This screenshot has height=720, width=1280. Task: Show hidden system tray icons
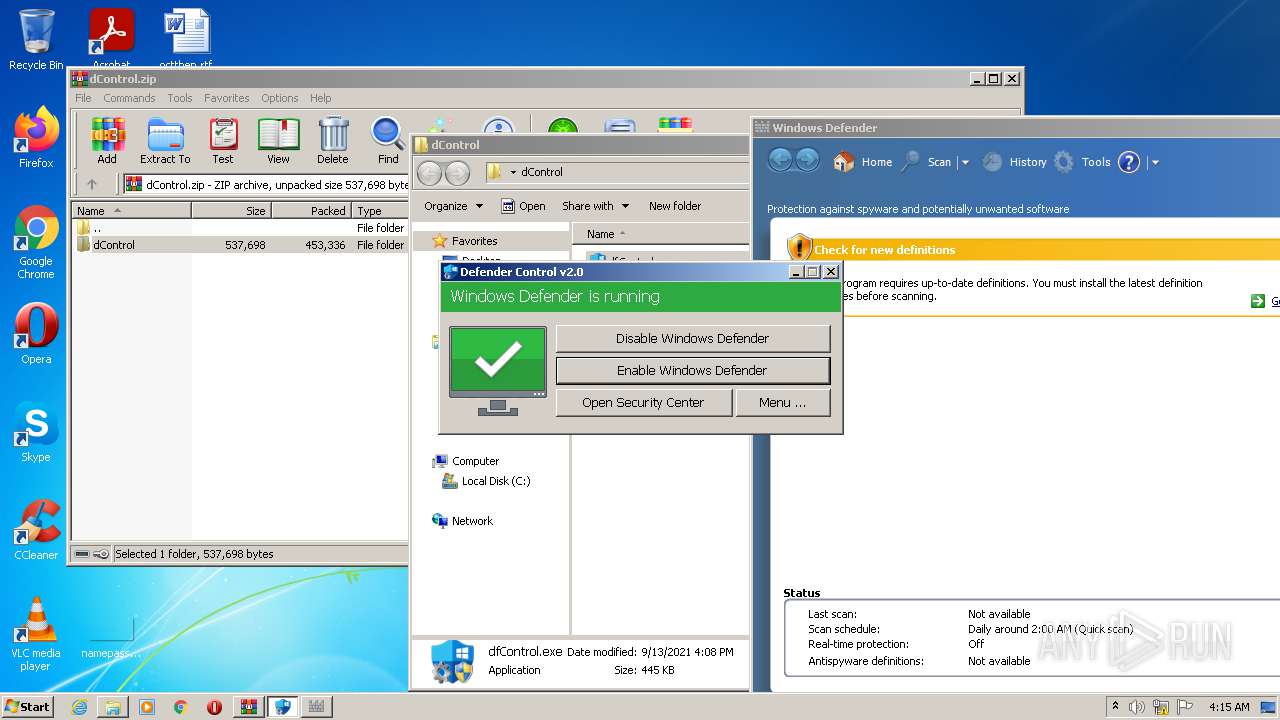[x=1115, y=706]
